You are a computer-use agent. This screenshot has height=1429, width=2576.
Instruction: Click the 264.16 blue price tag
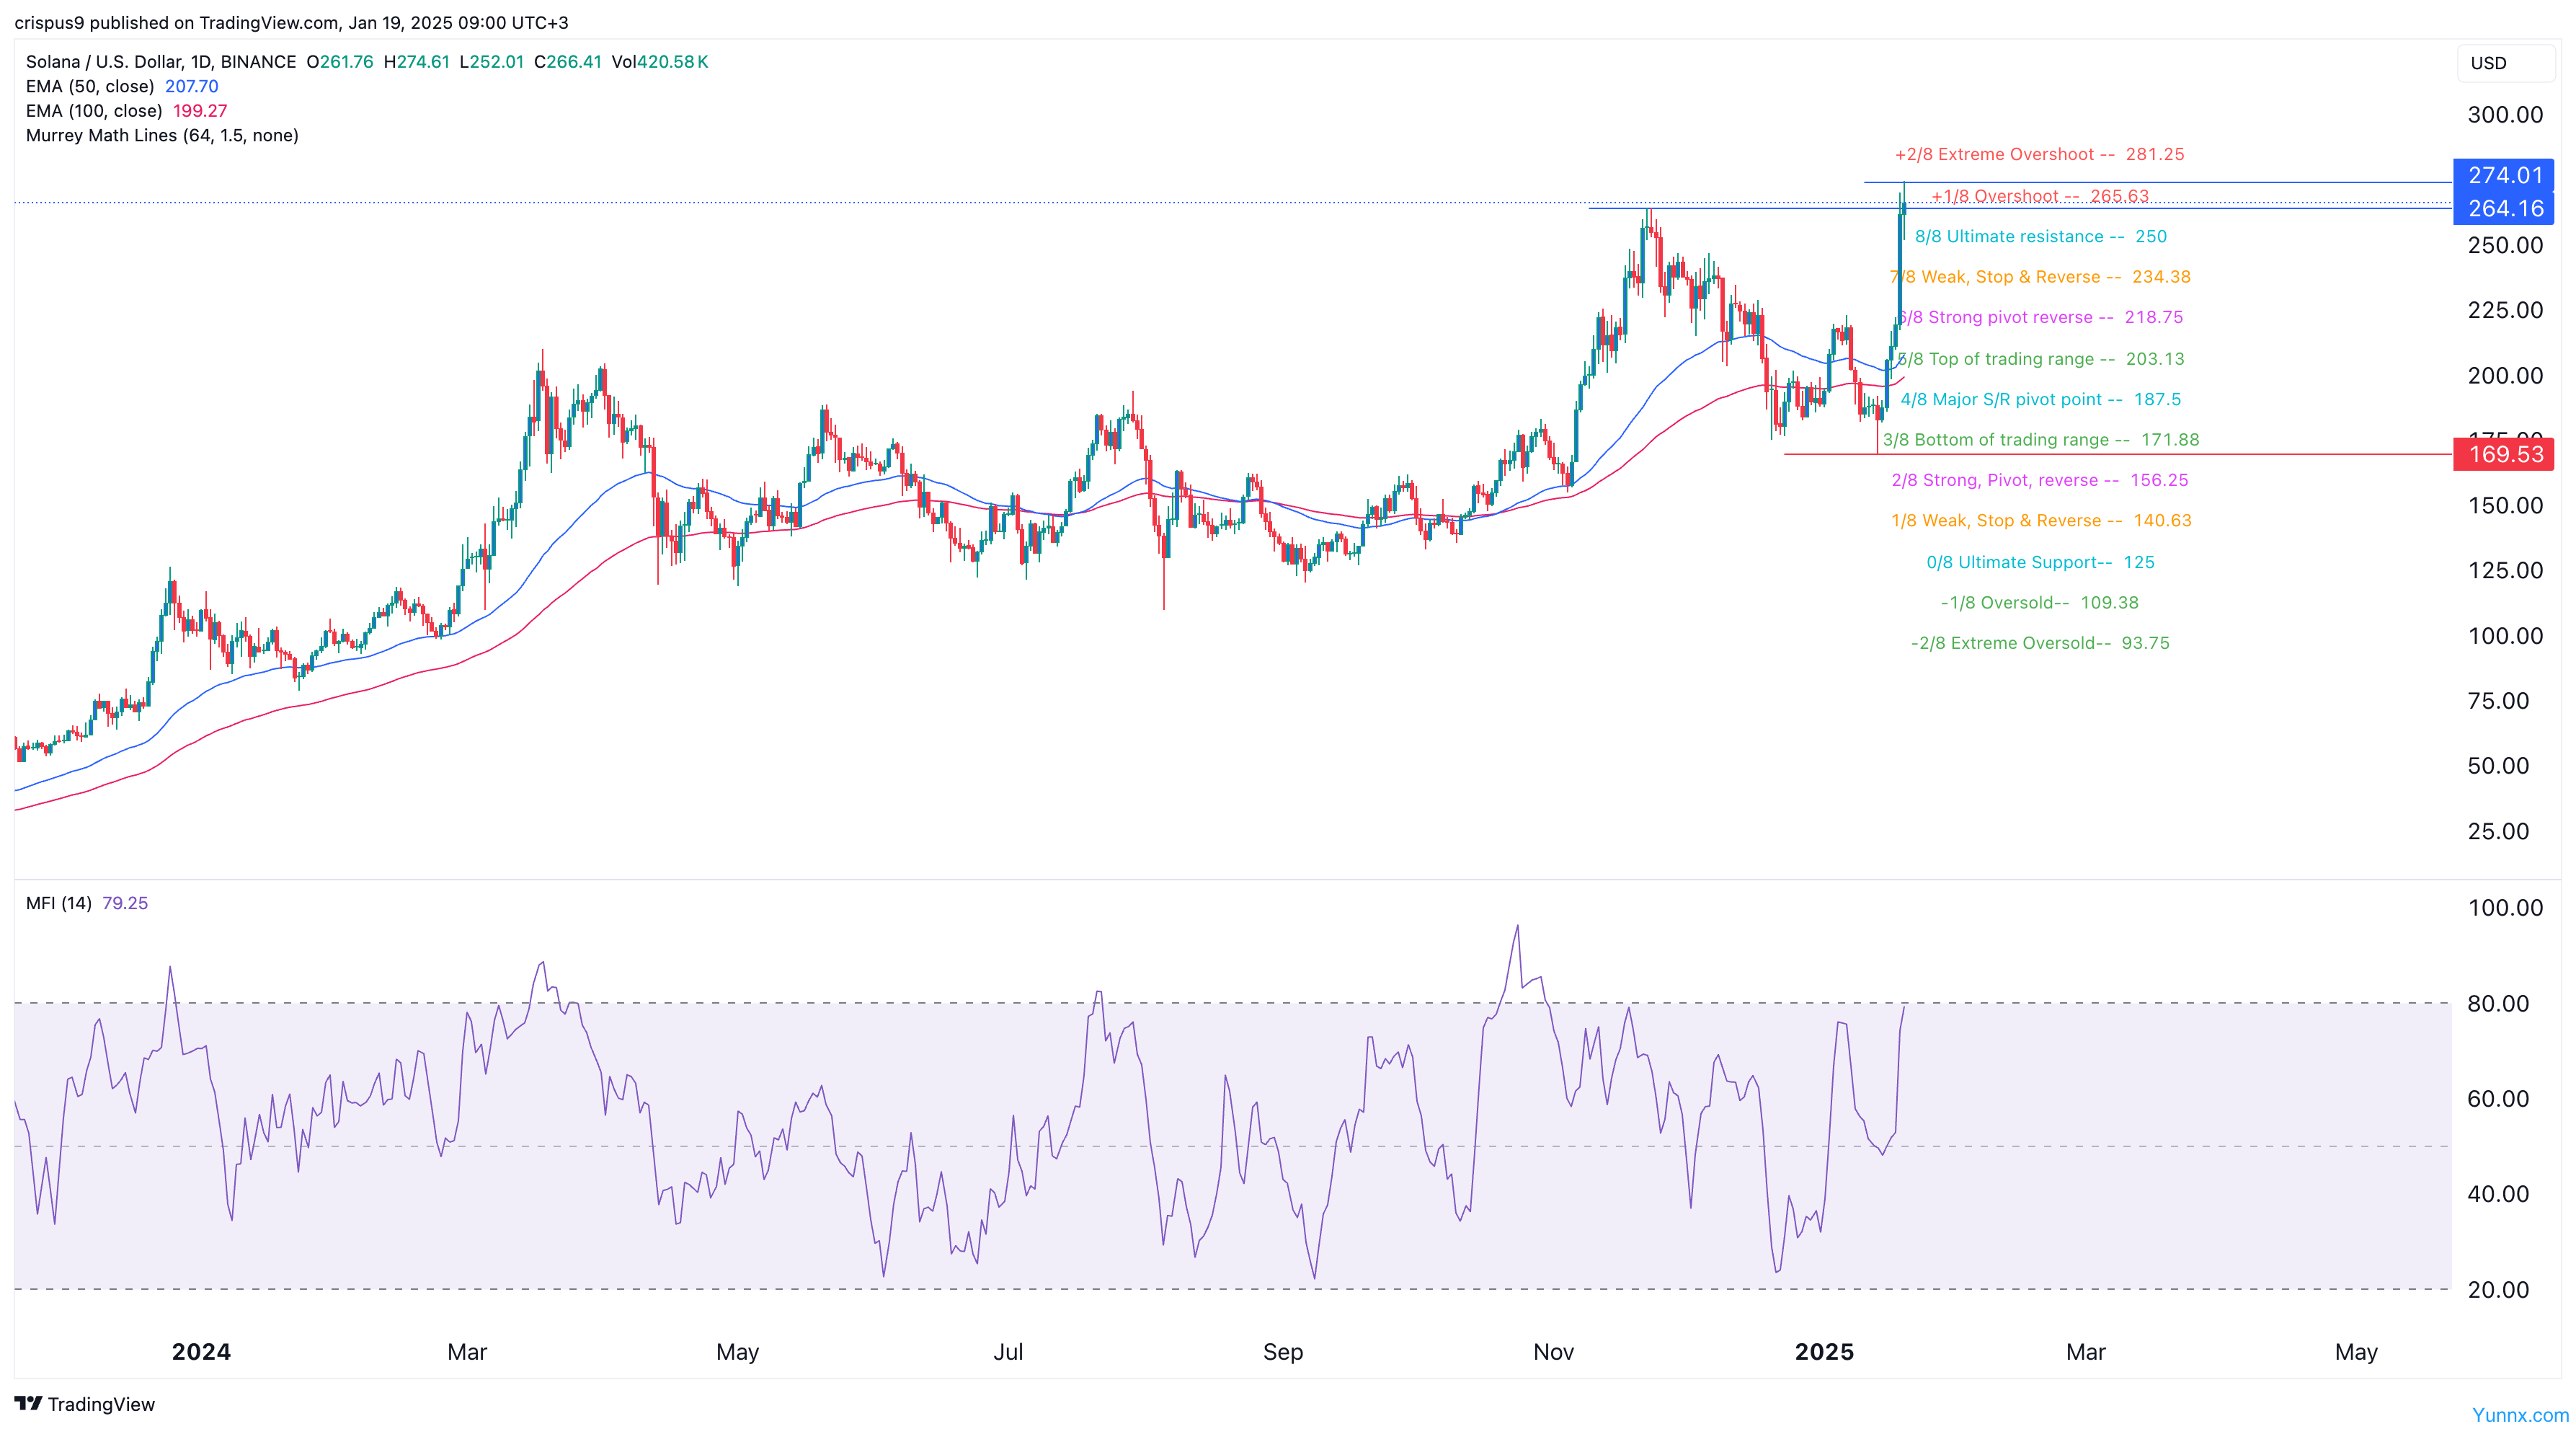pos(2503,208)
